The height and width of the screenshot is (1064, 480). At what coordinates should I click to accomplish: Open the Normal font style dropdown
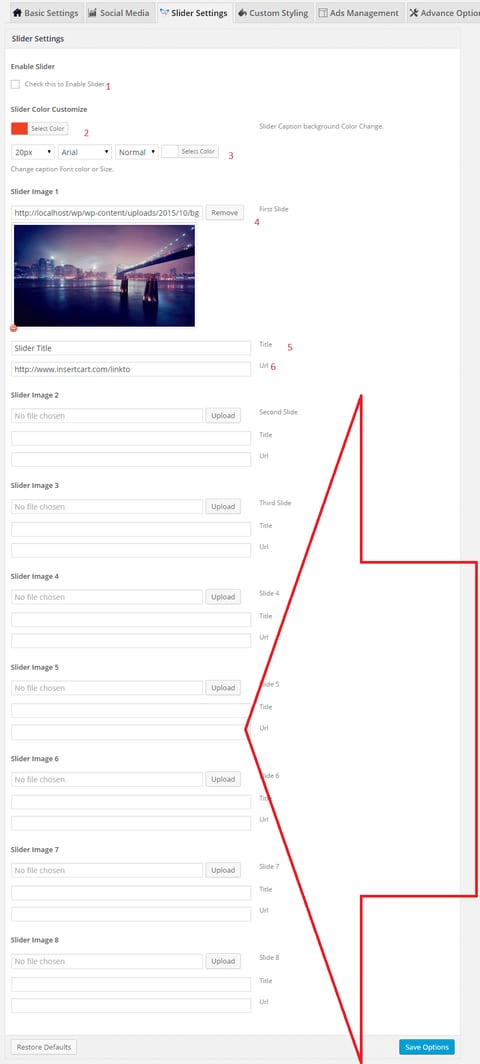pos(137,152)
